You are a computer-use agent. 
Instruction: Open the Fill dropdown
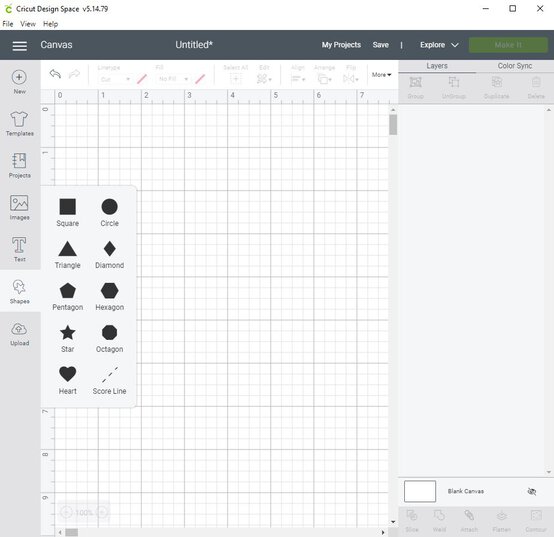173,79
